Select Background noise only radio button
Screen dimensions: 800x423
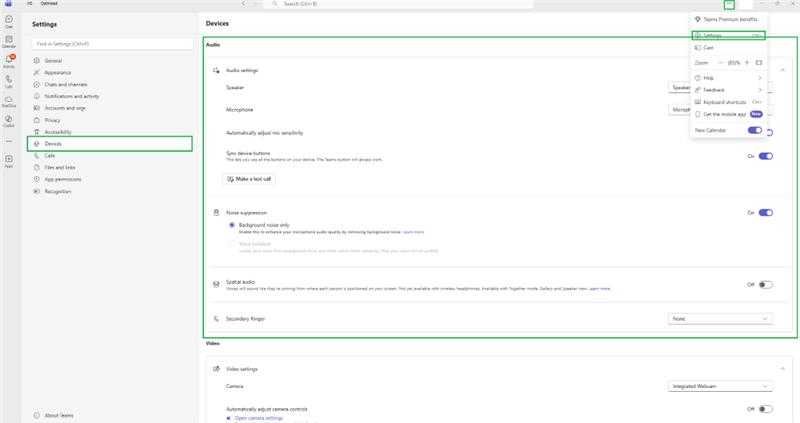[232, 225]
